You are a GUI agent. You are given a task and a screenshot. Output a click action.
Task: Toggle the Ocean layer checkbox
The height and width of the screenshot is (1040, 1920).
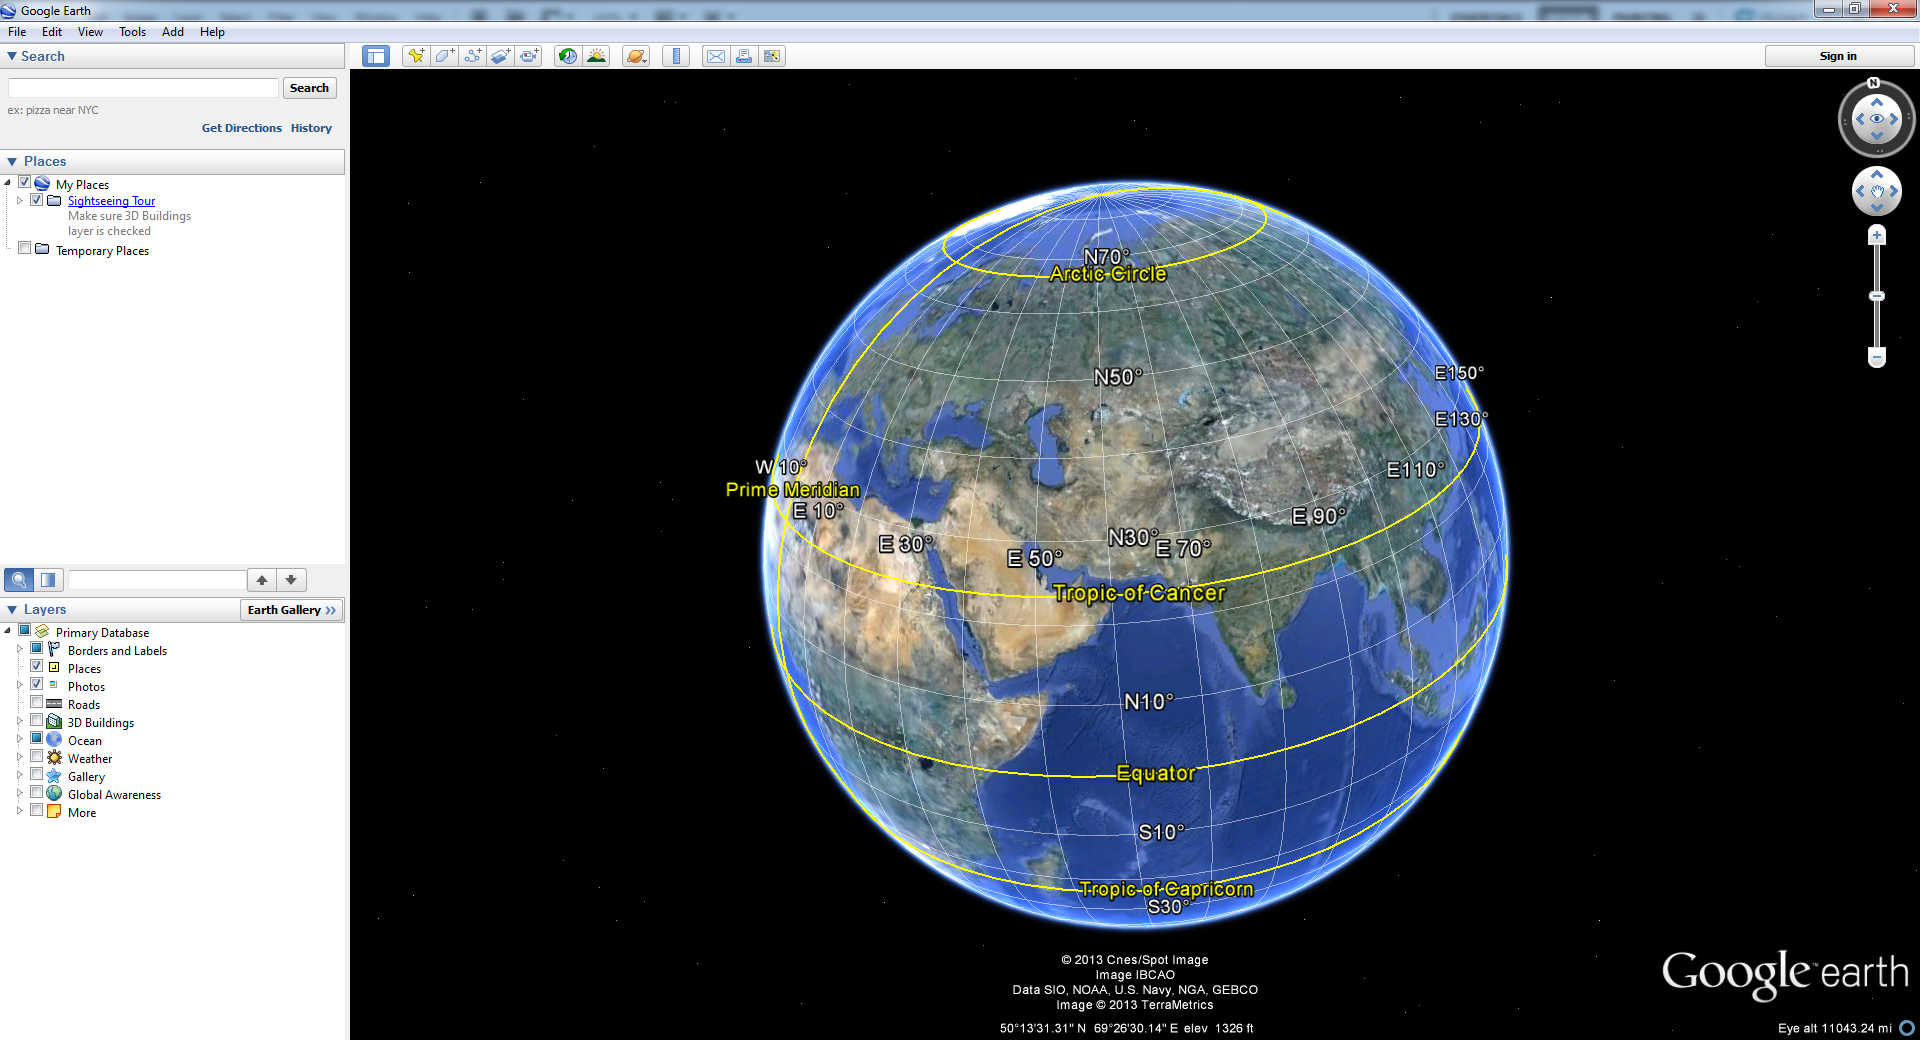[37, 739]
